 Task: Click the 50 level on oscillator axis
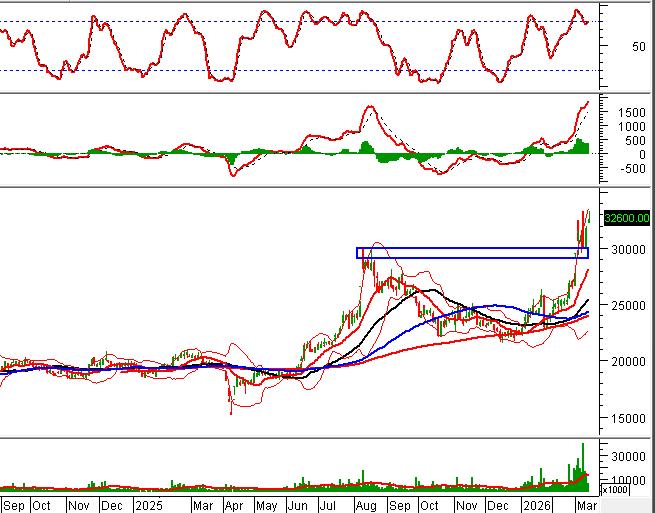click(611, 46)
